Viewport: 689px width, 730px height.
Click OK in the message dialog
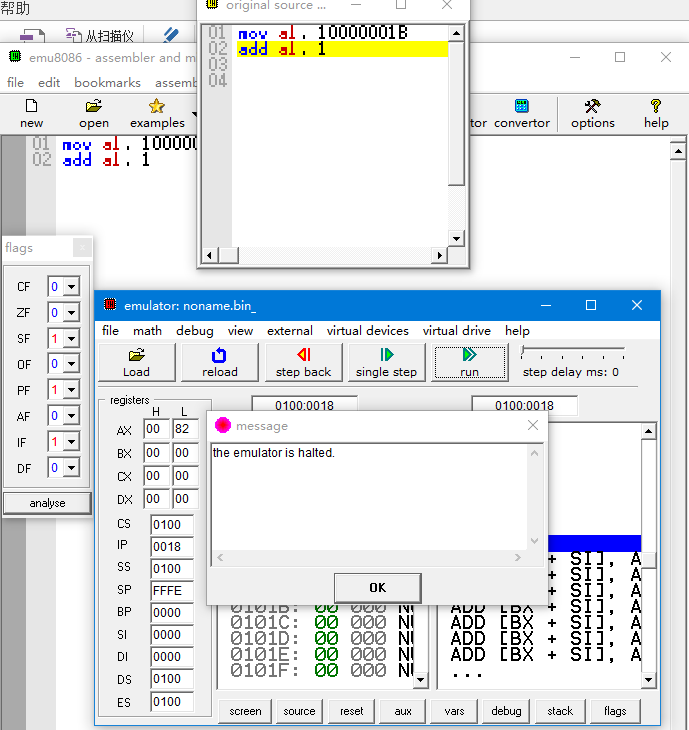378,588
